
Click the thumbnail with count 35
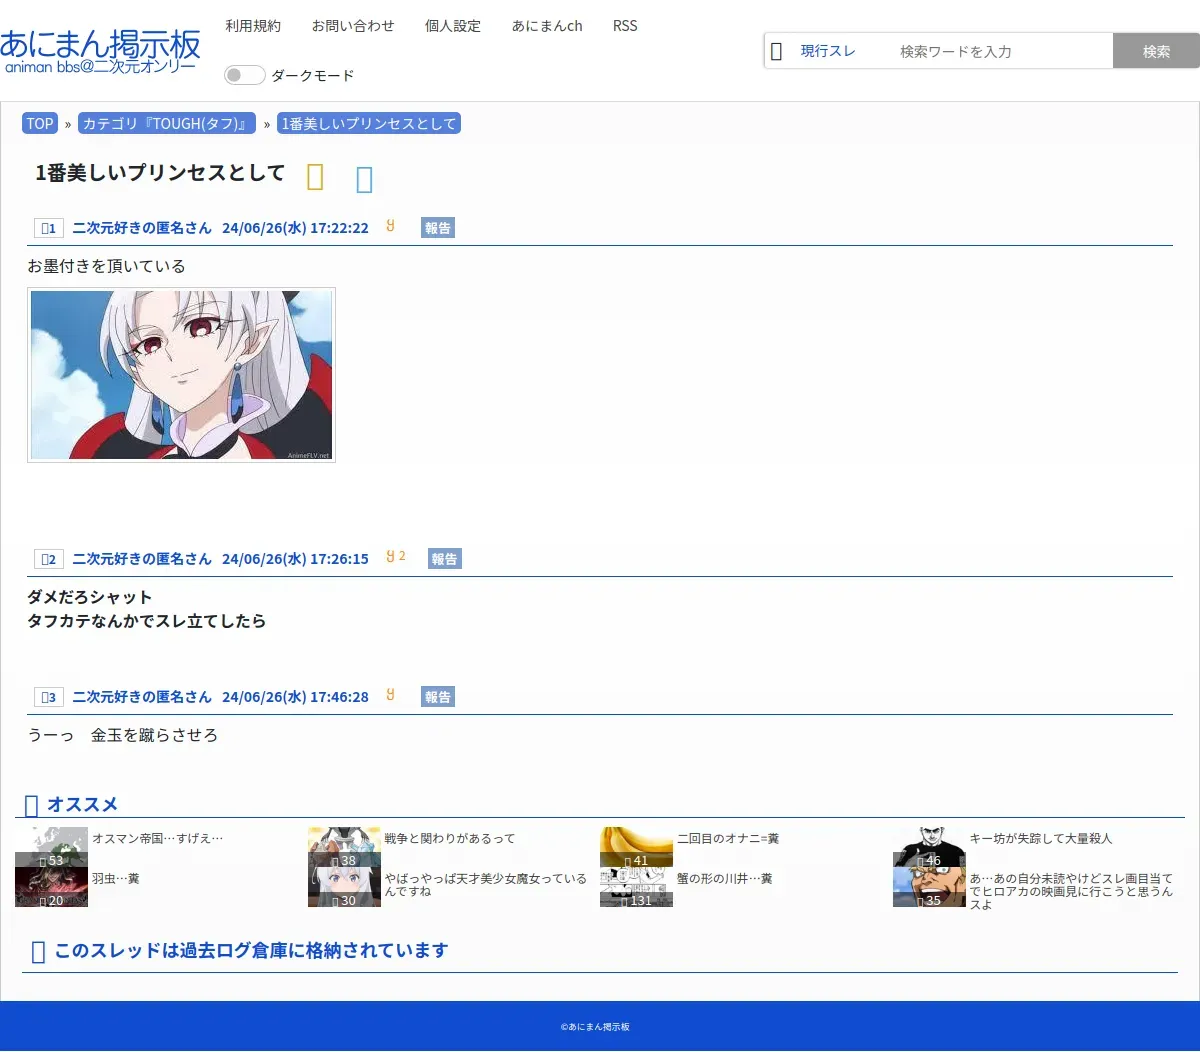click(929, 887)
